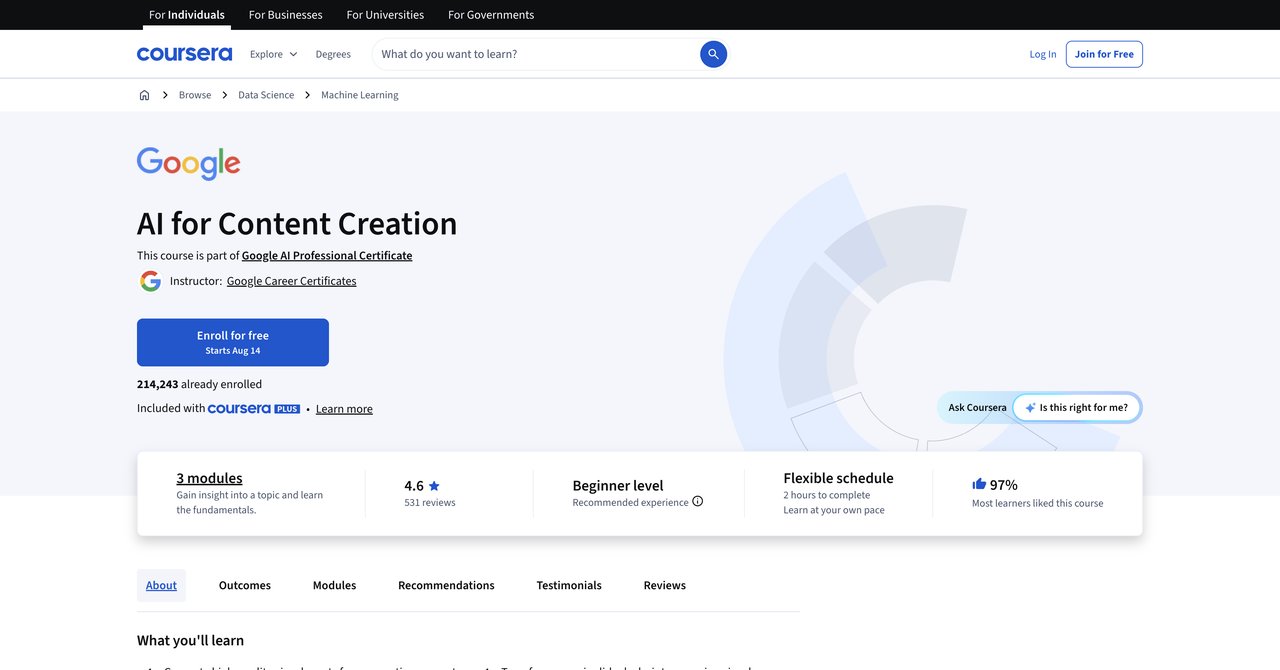Open the Google Career Certificates instructor link
The width and height of the screenshot is (1280, 670).
[292, 281]
